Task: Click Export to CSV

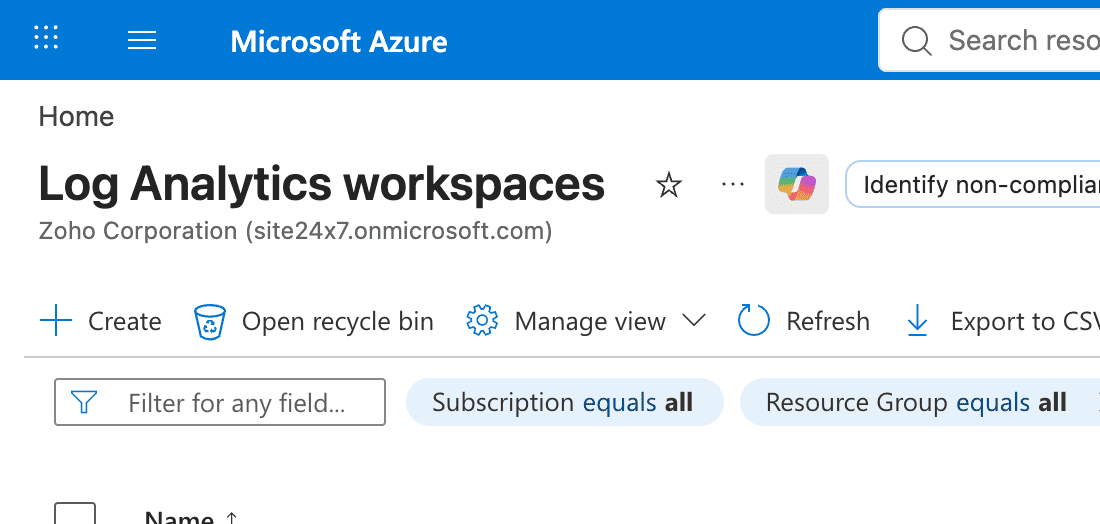Action: pyautogui.click(x=1003, y=321)
